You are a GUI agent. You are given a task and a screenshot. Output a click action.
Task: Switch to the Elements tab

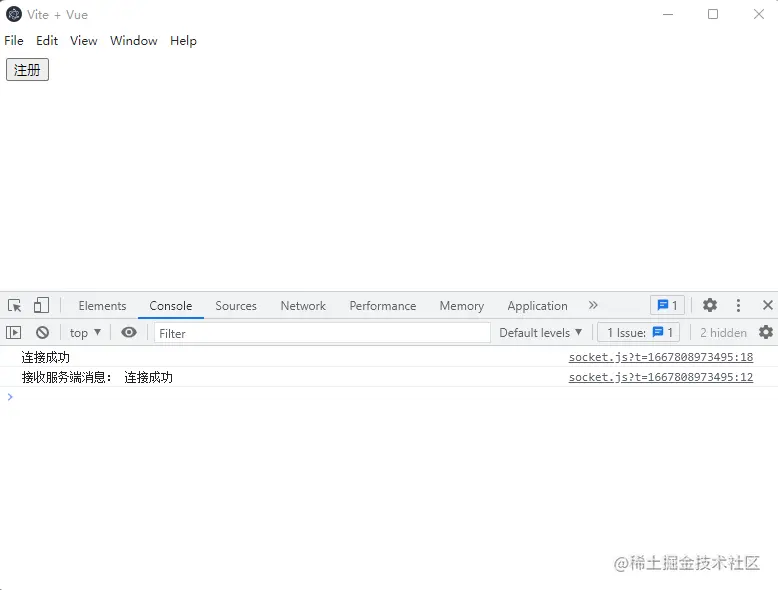click(x=102, y=306)
